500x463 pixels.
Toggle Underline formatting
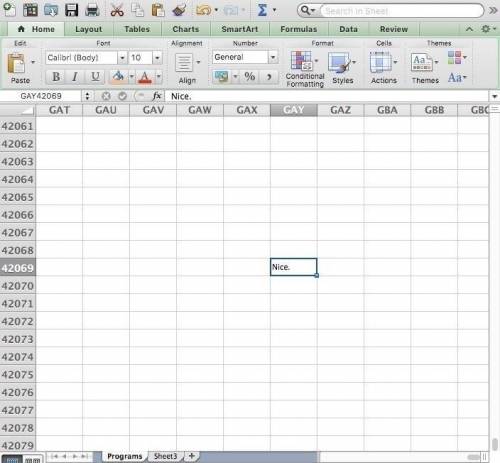click(95, 77)
